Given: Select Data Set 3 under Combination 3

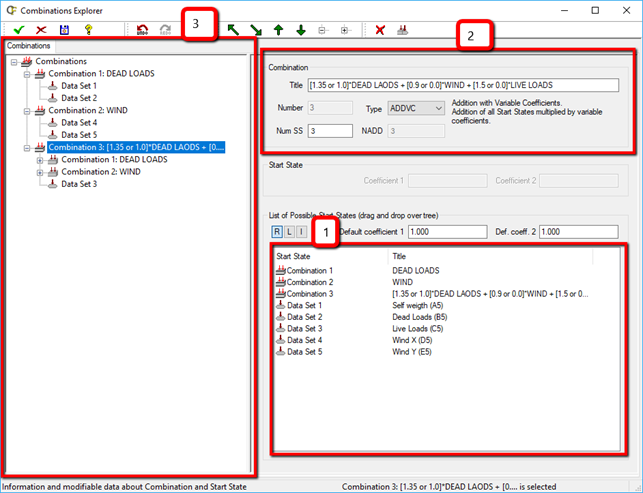Looking at the screenshot, I should 79,184.
